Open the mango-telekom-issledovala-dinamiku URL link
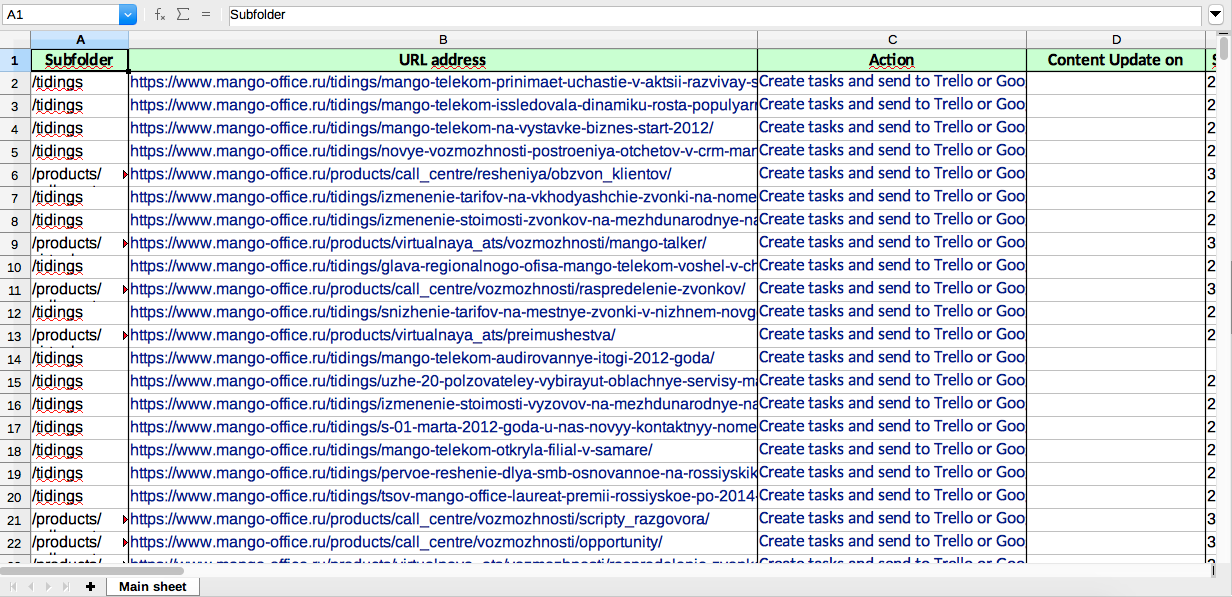This screenshot has height=597, width=1232. click(x=443, y=105)
